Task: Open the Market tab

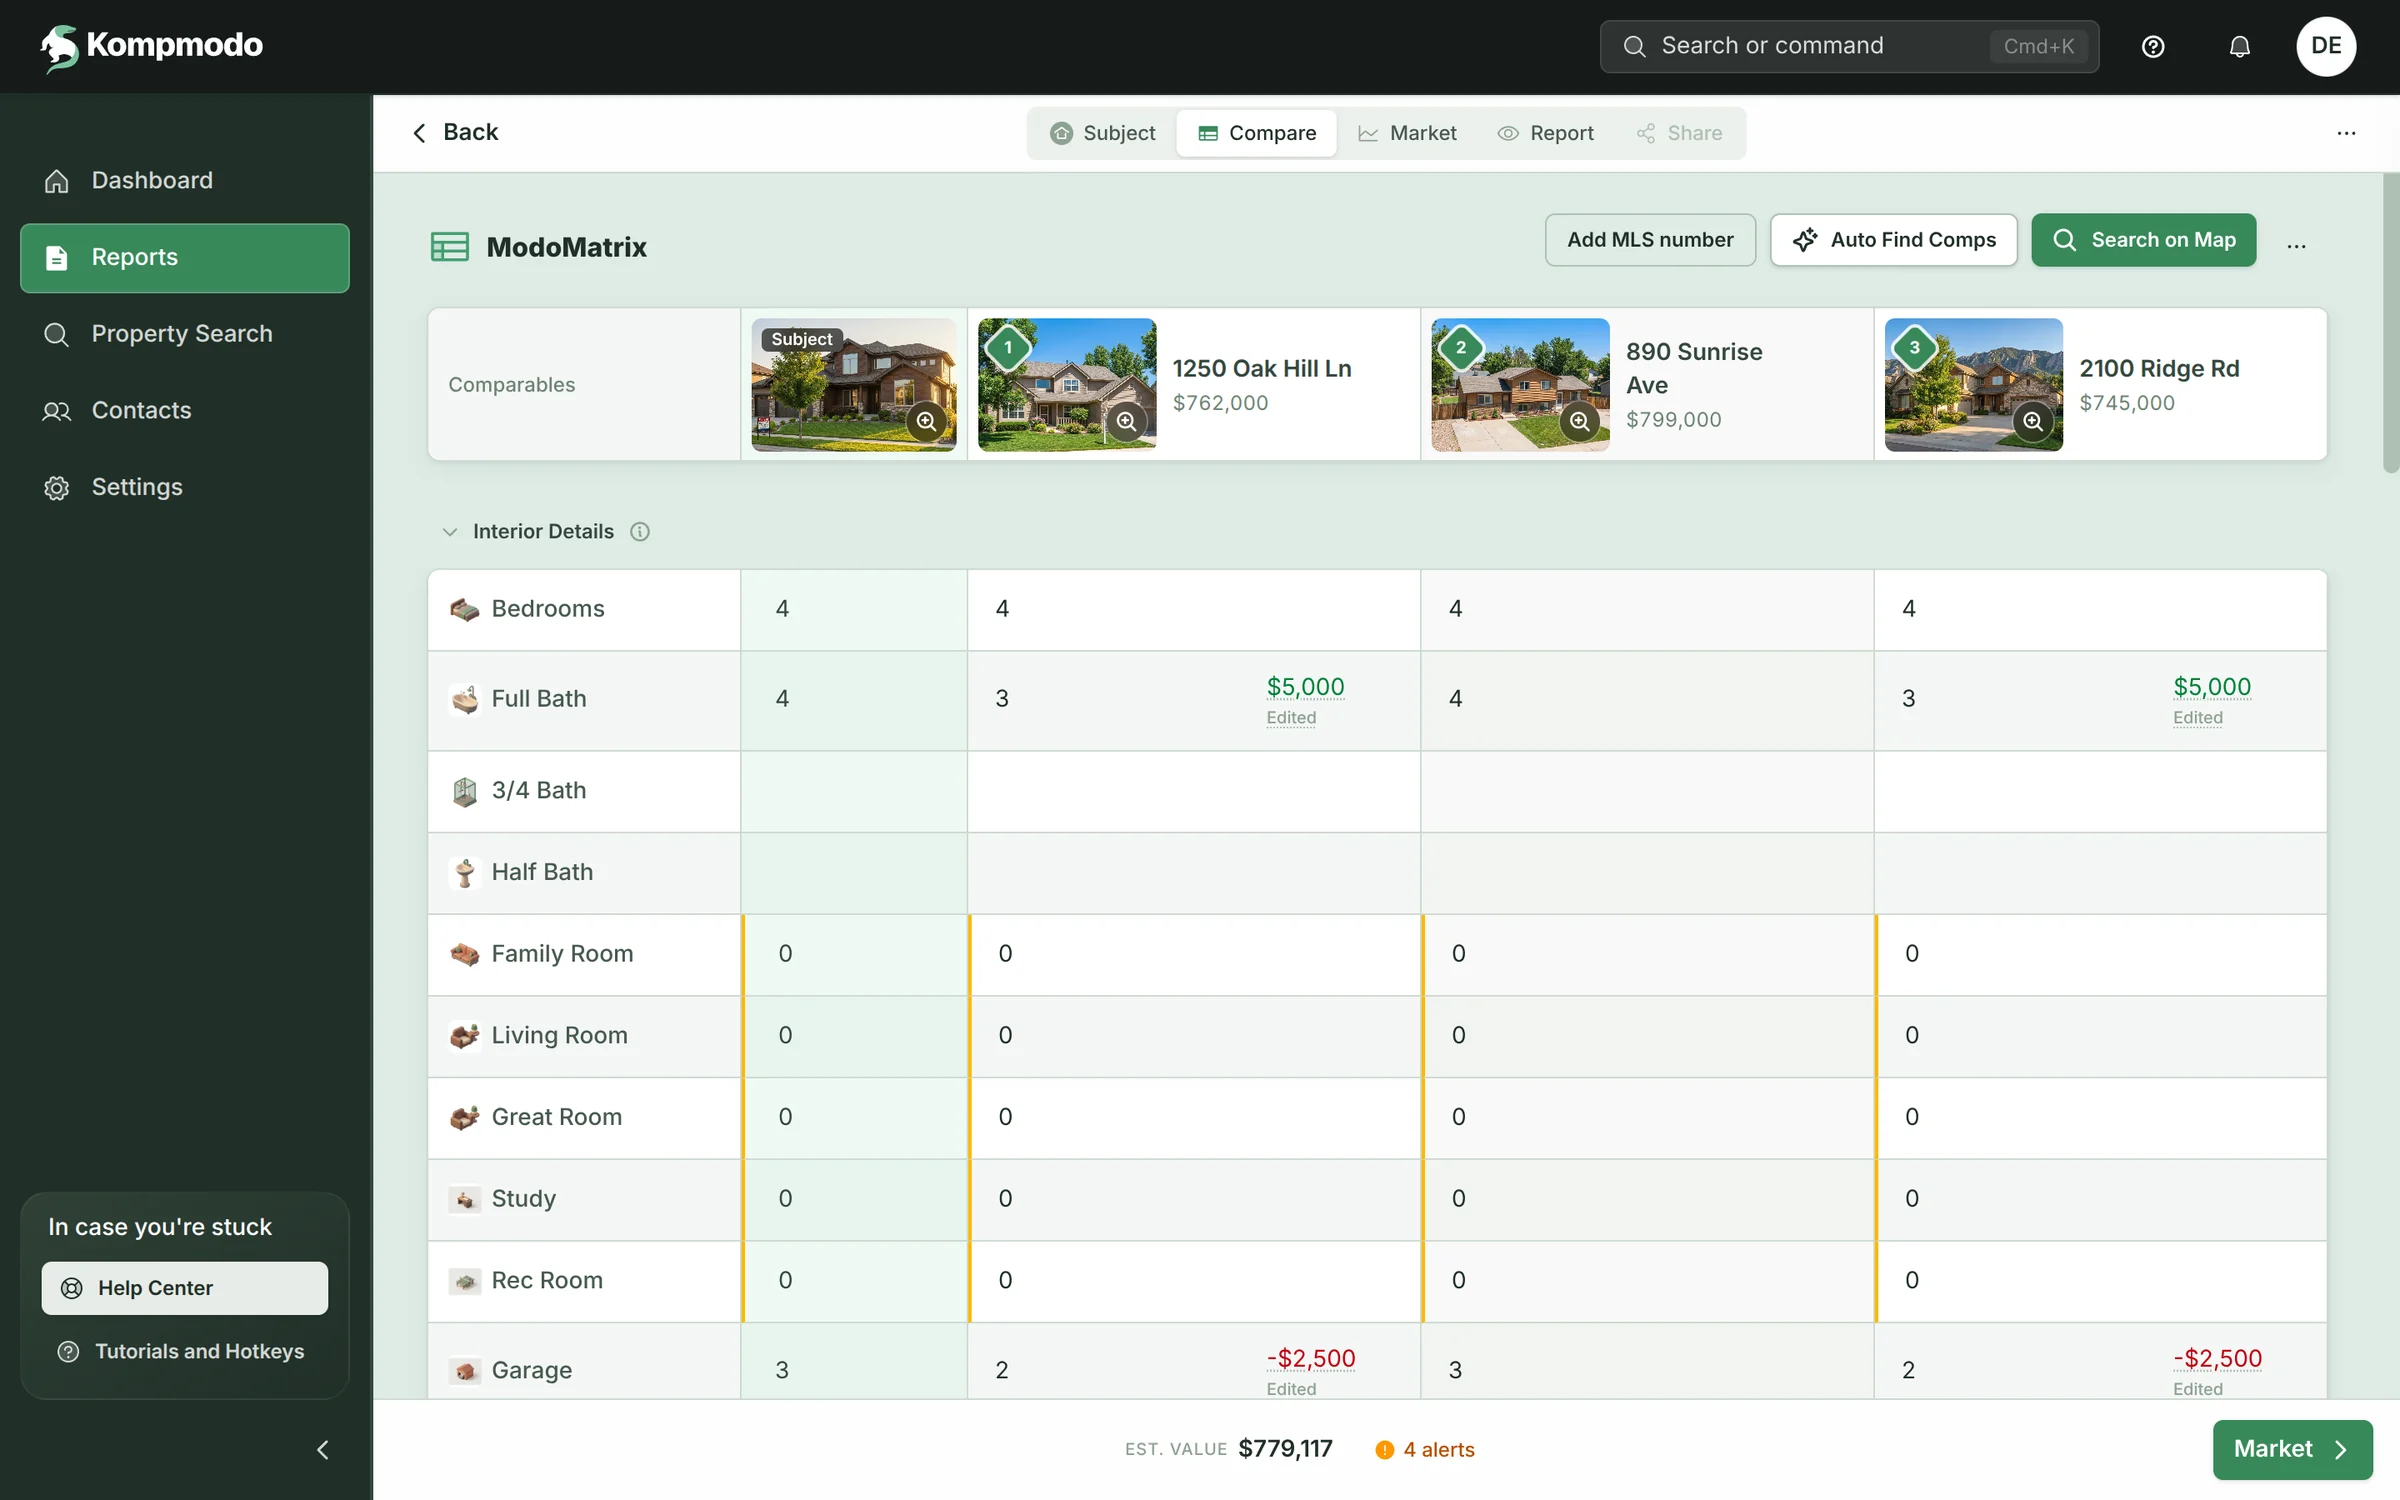Action: (1407, 133)
